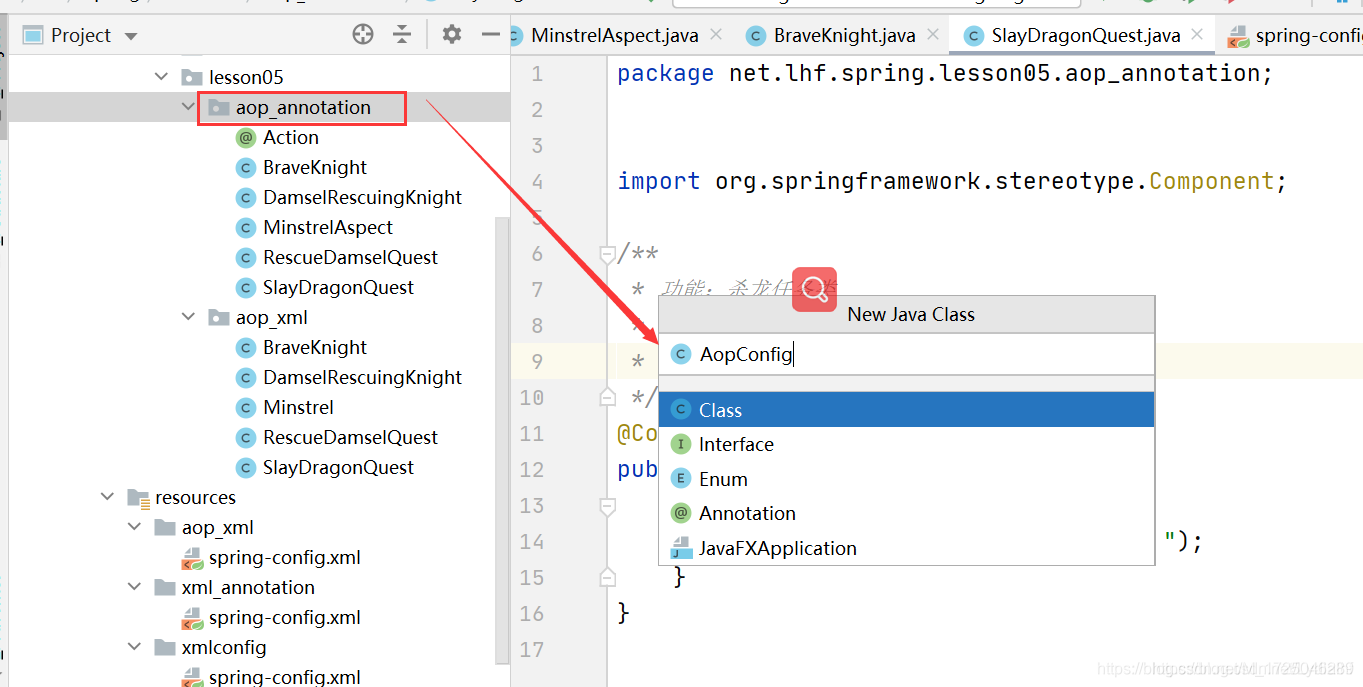
Task: Click the collapse all icon in Project panel
Action: [402, 35]
